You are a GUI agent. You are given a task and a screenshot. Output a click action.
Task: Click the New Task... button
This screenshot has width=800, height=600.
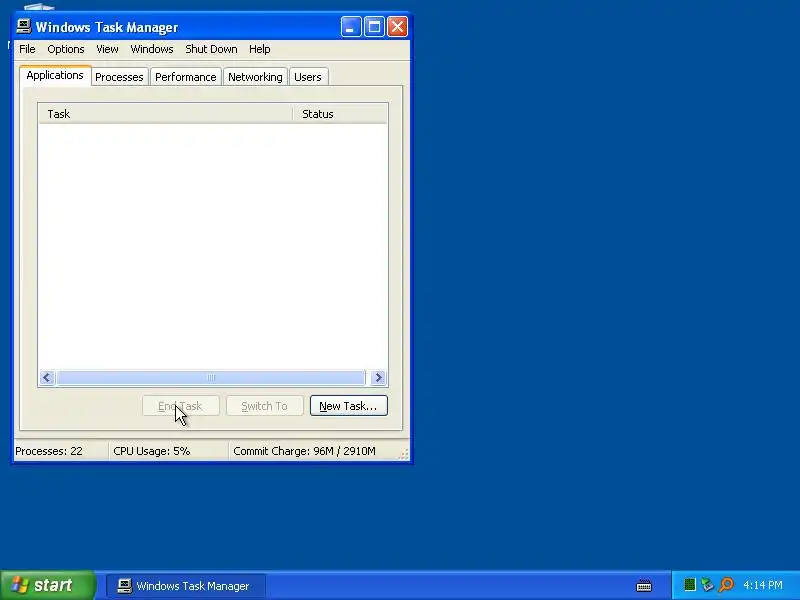click(x=348, y=406)
